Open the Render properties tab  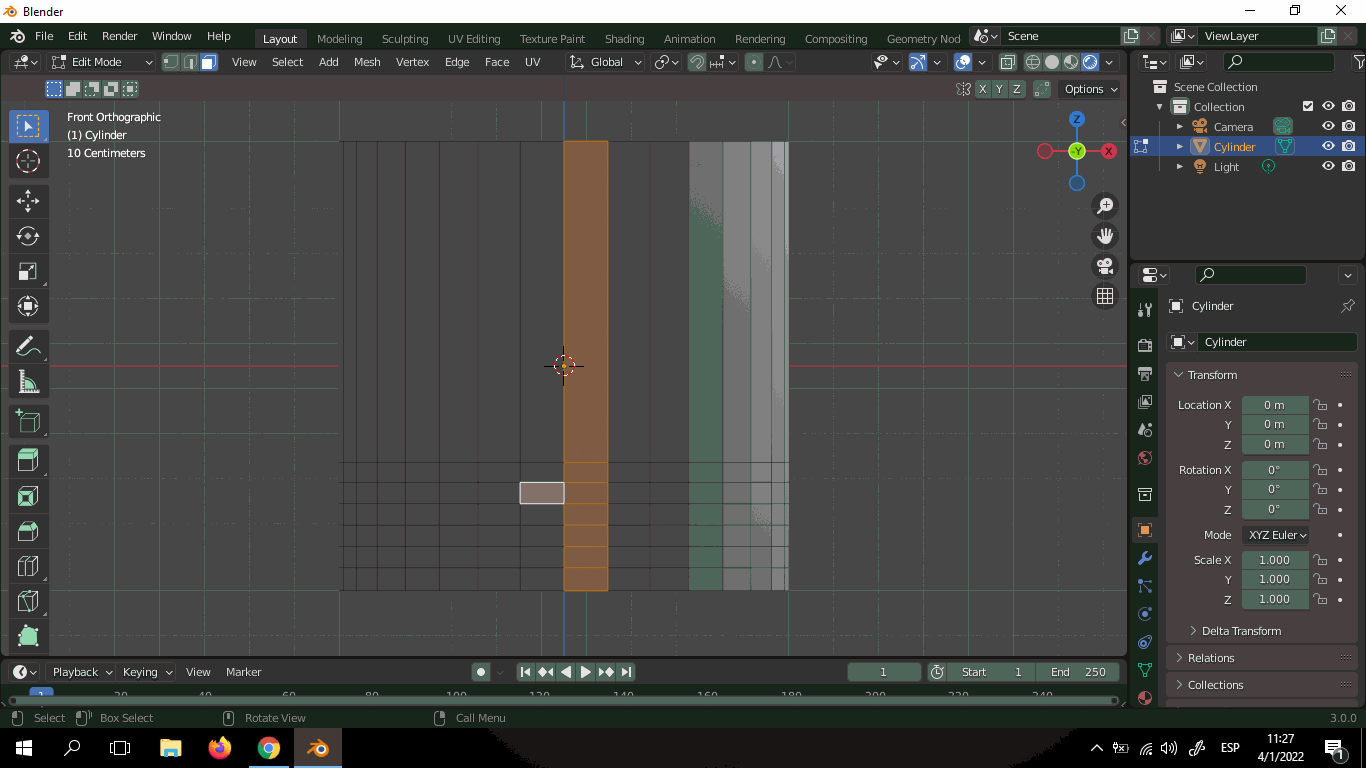coord(1145,345)
